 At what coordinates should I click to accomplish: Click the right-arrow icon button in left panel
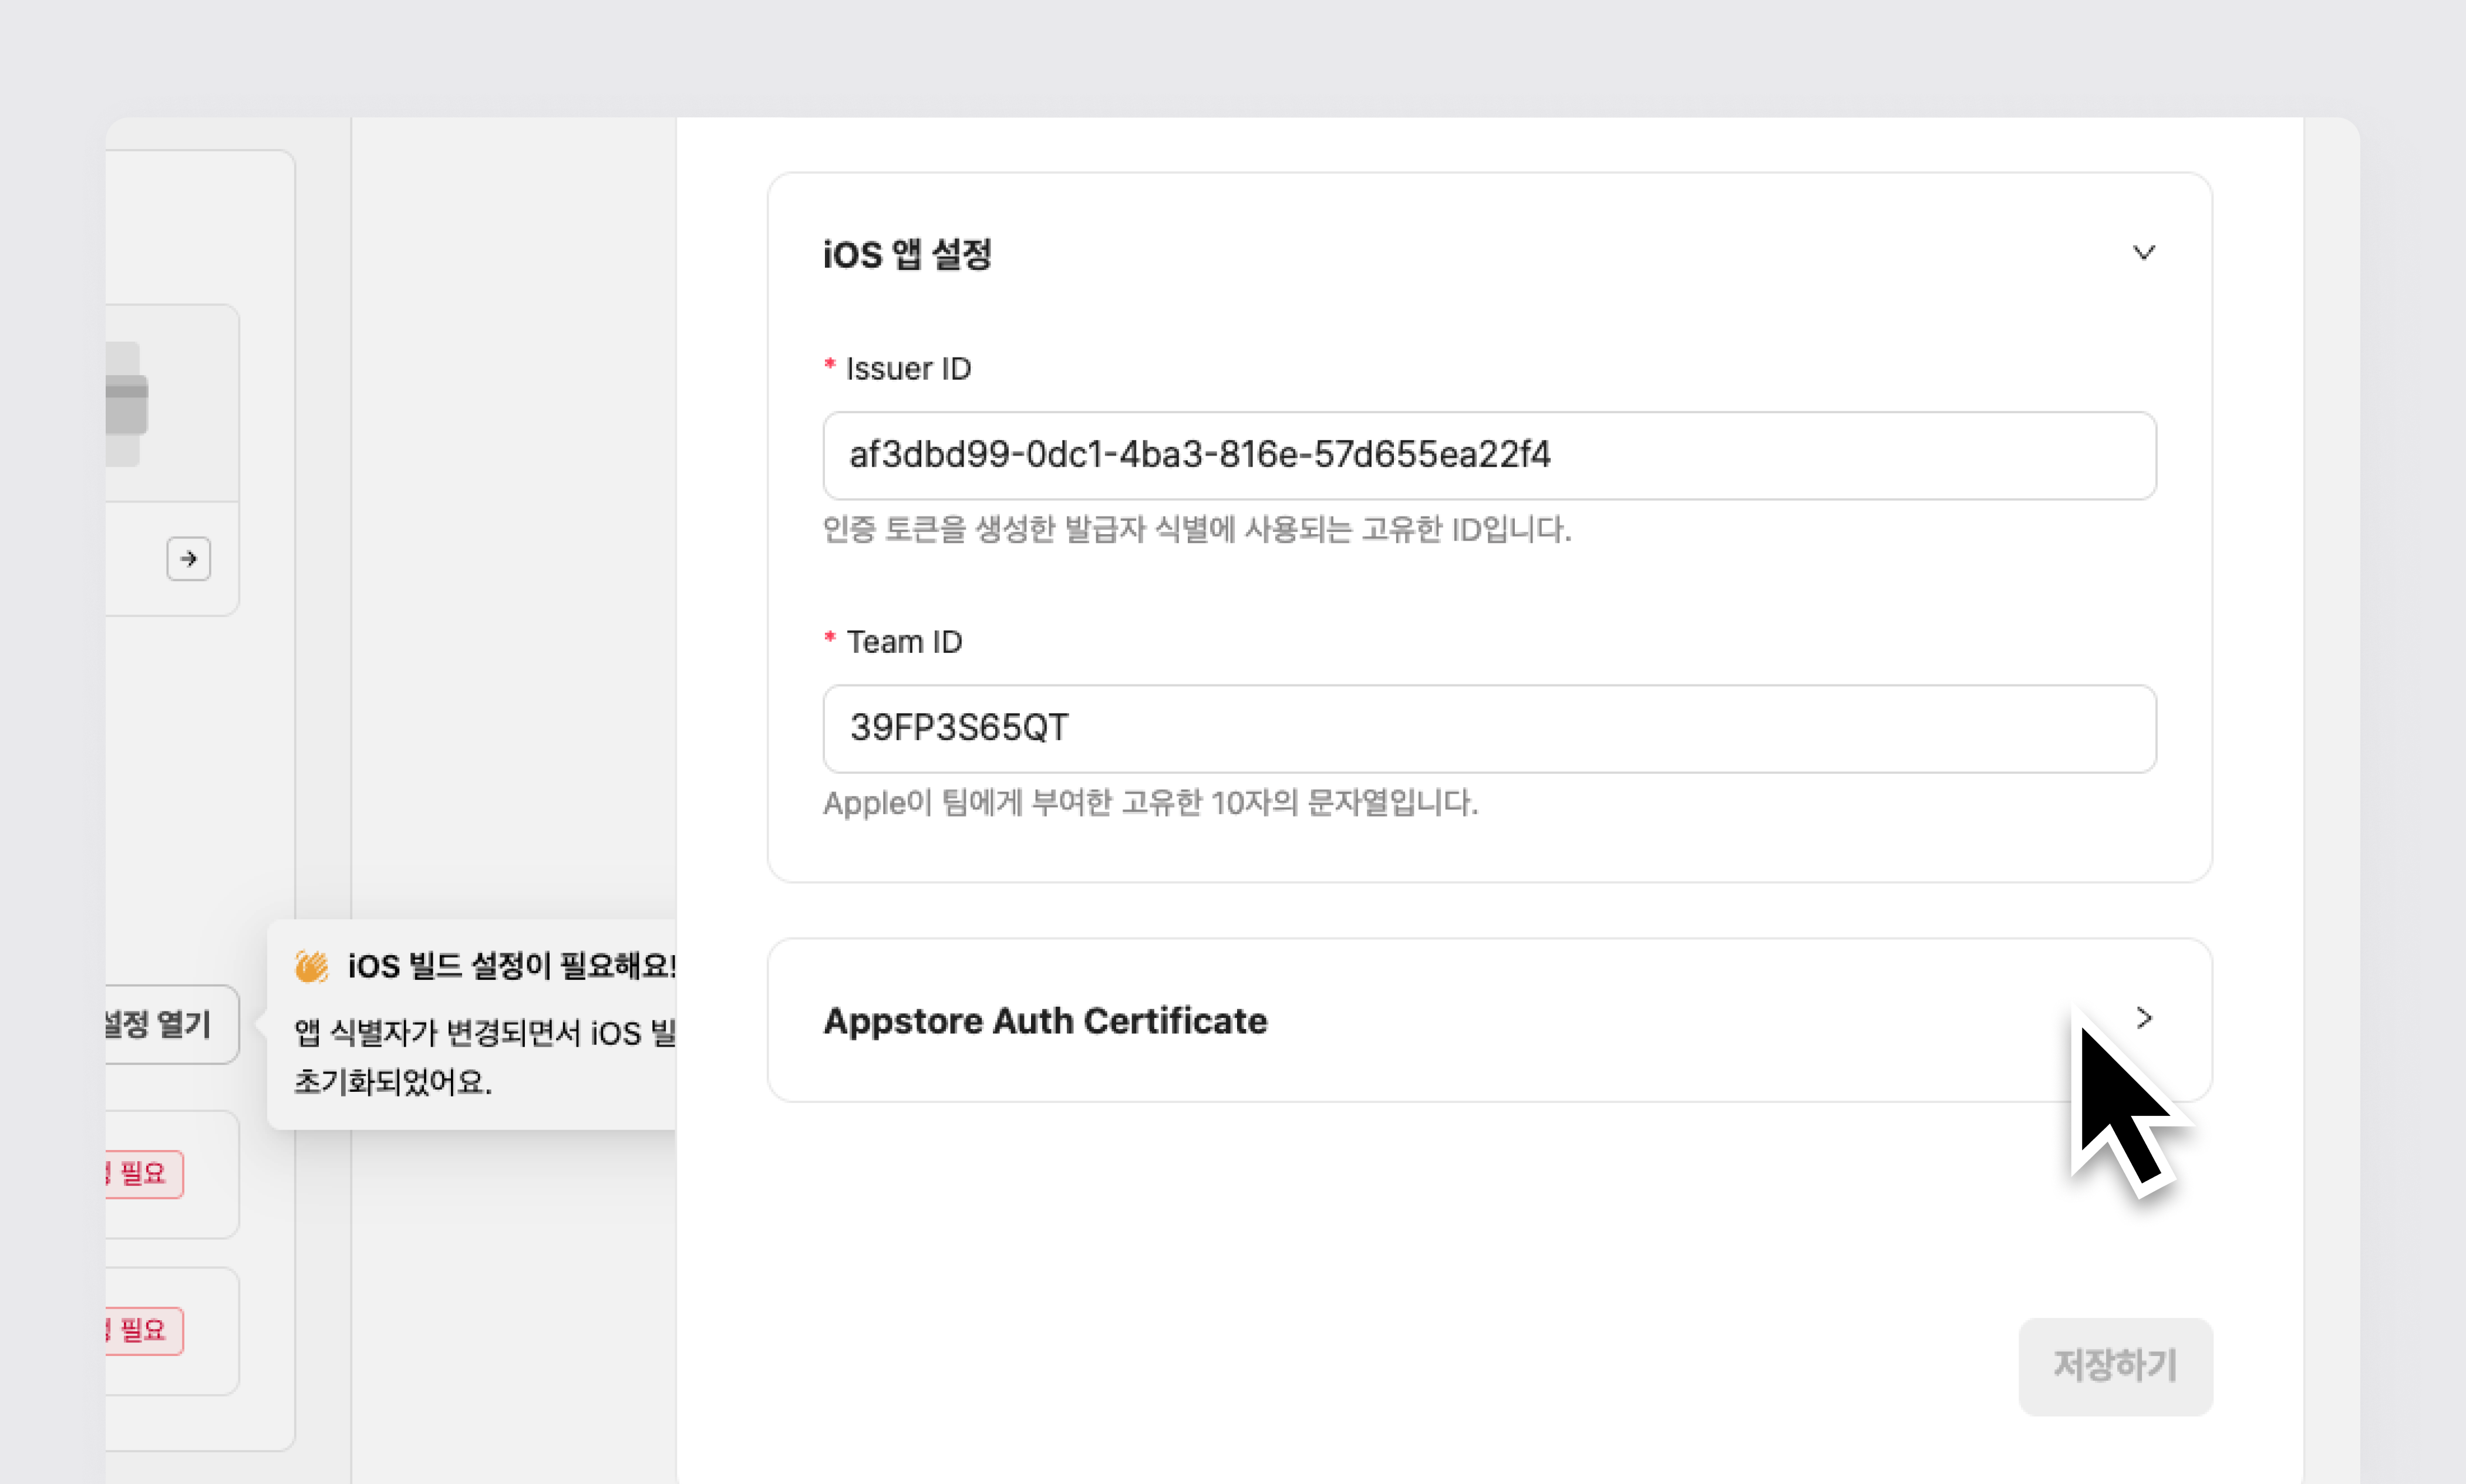pos(188,559)
